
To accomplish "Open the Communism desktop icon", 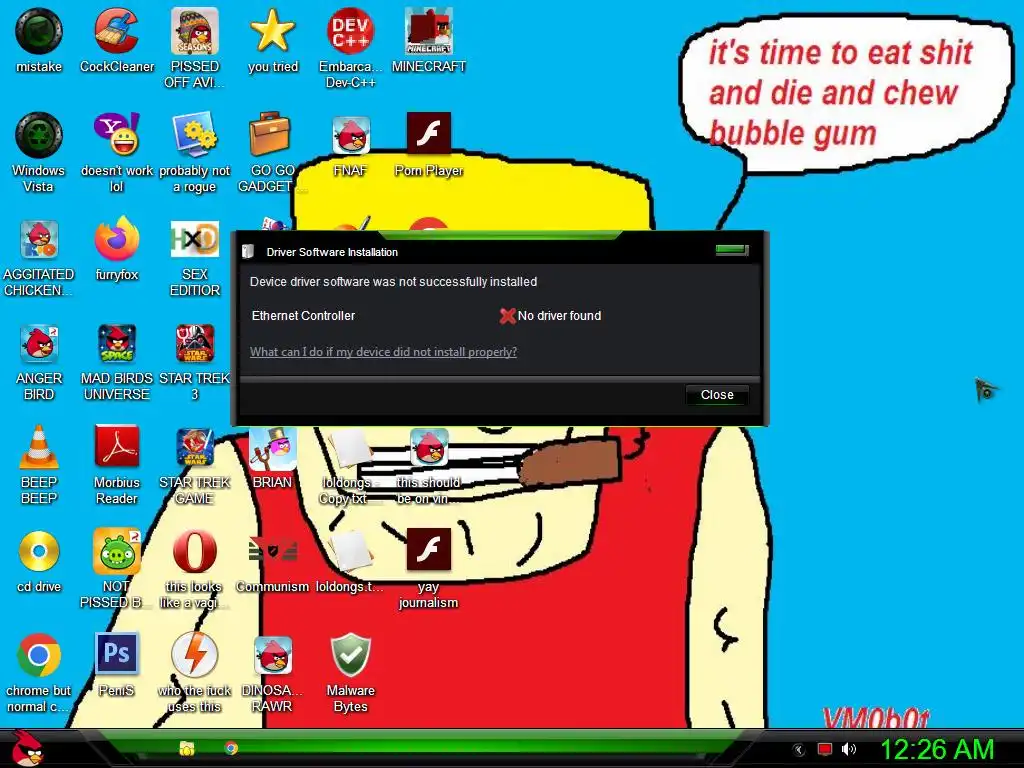I will pos(272,551).
